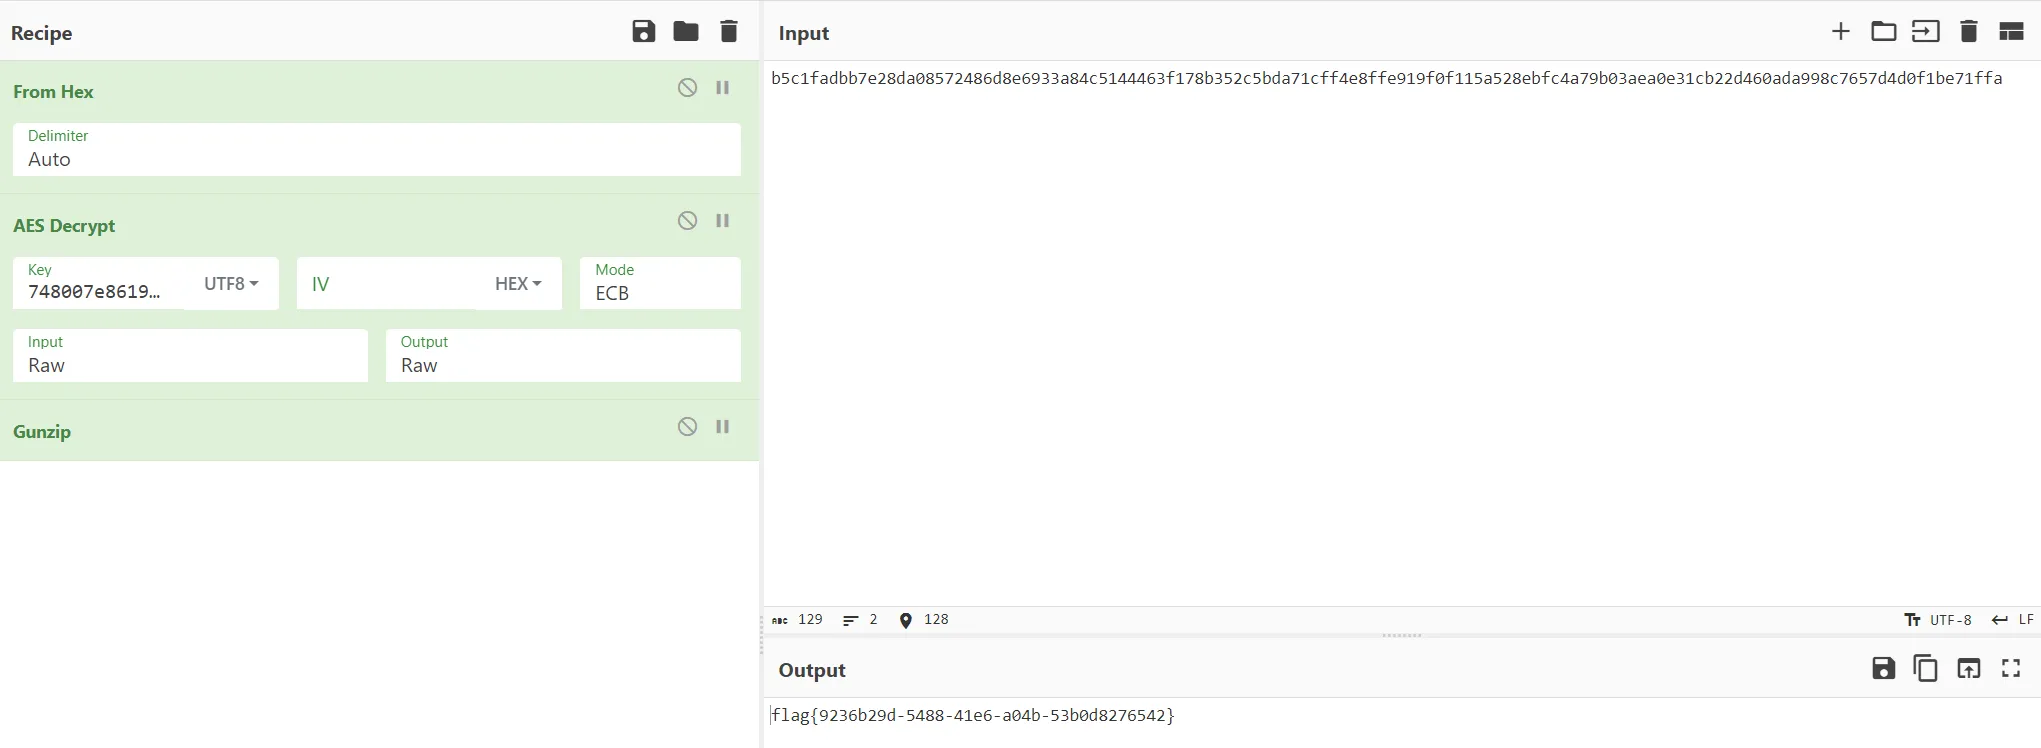Reset pane layout icon

(x=2011, y=32)
